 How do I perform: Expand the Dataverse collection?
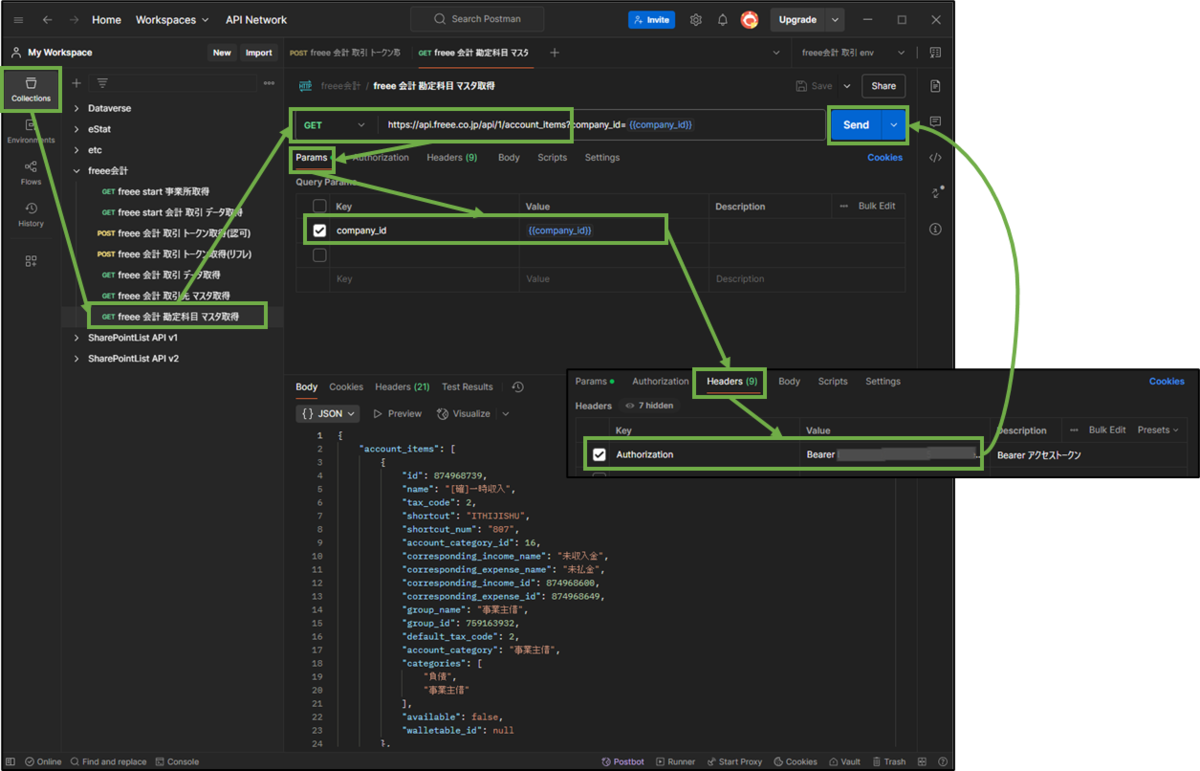(77, 108)
